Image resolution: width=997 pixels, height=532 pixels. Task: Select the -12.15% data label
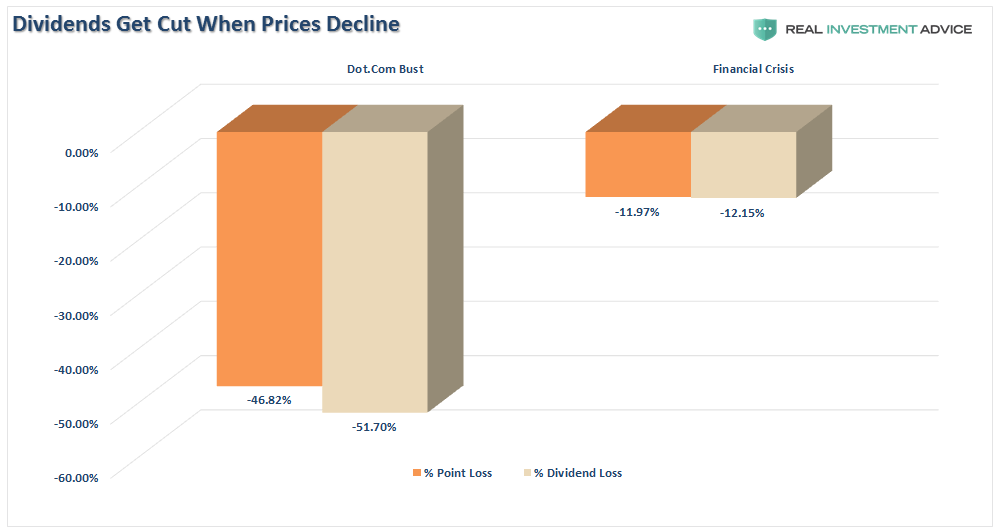click(742, 212)
